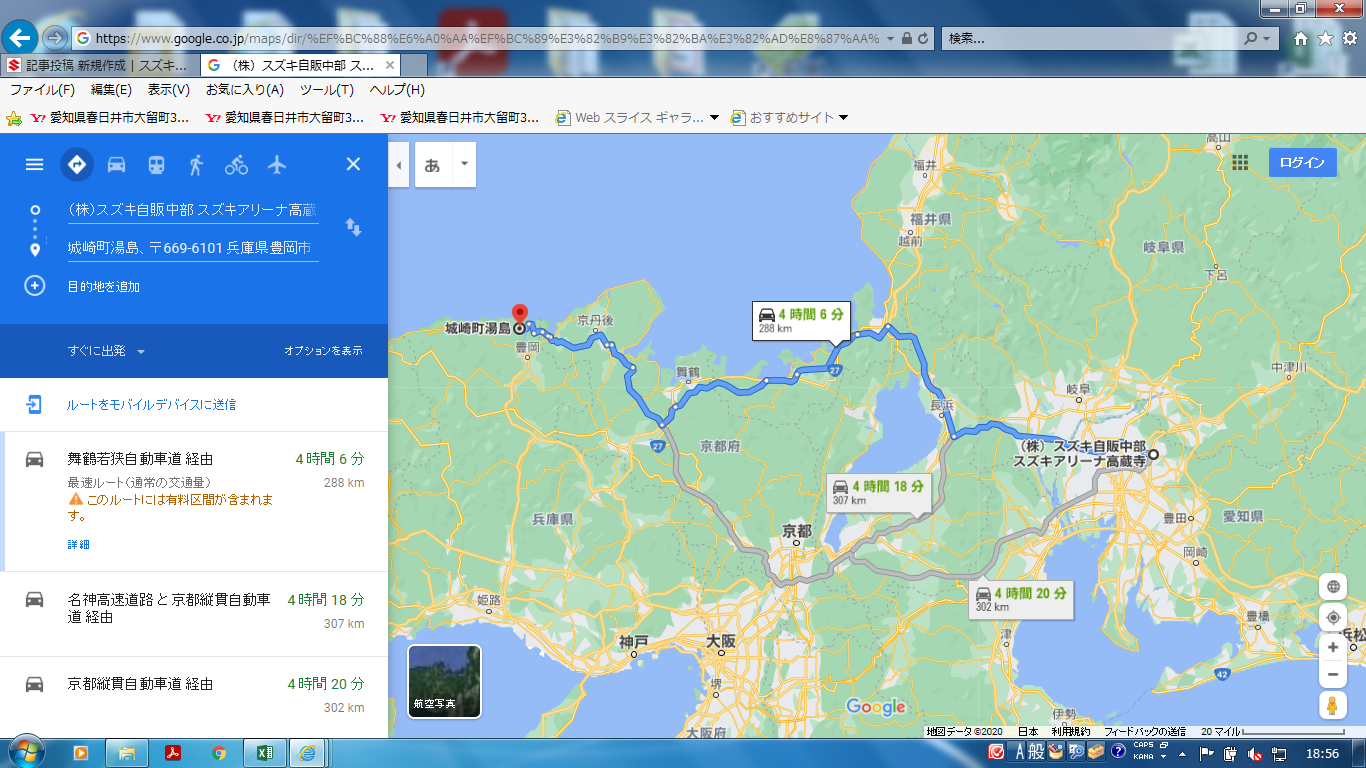Click the destination input field 城崎町湯島
Image resolution: width=1366 pixels, height=768 pixels.
(193, 247)
